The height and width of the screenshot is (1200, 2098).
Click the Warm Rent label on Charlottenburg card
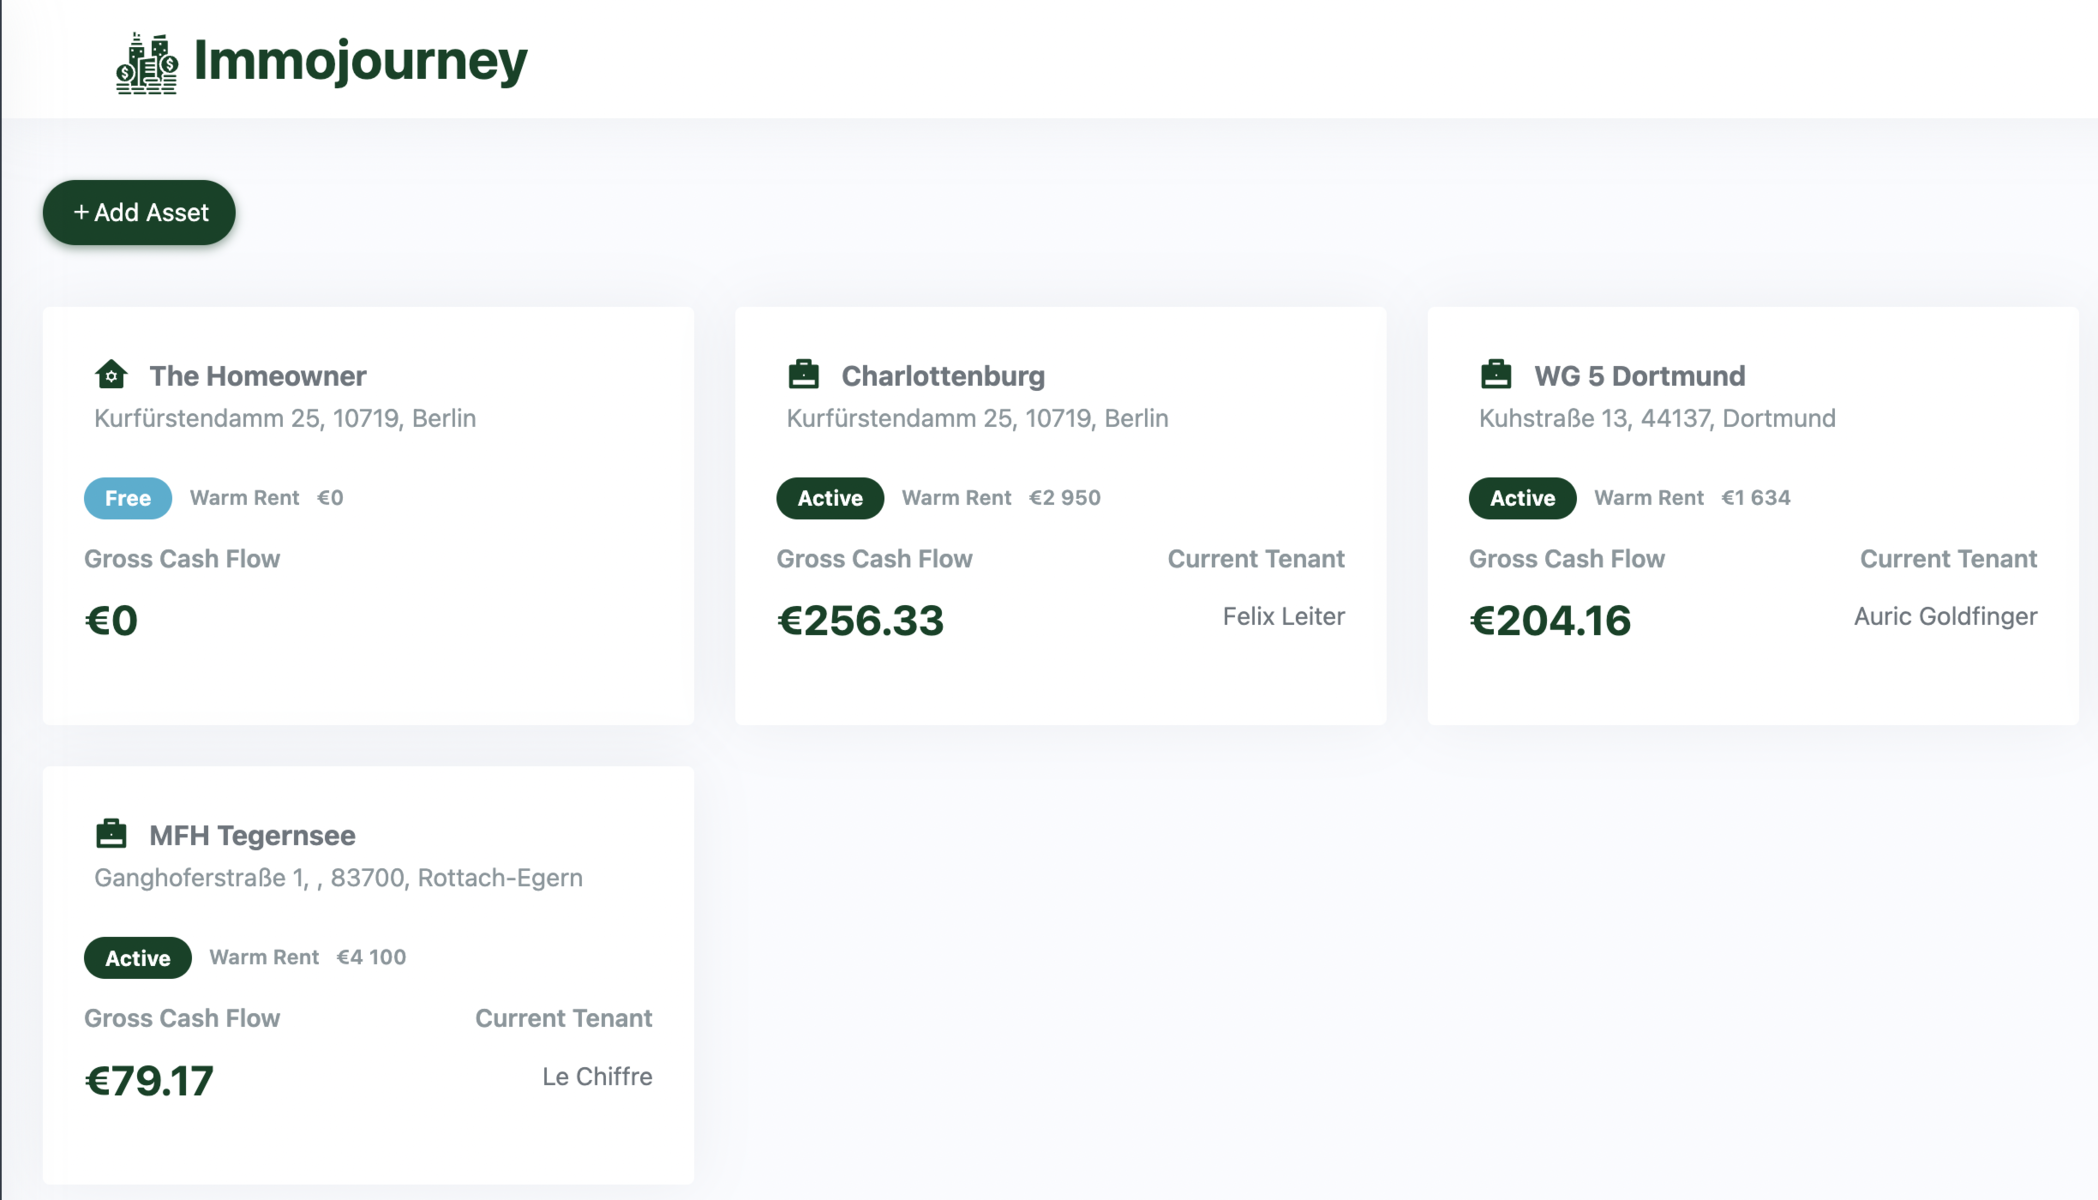point(956,498)
